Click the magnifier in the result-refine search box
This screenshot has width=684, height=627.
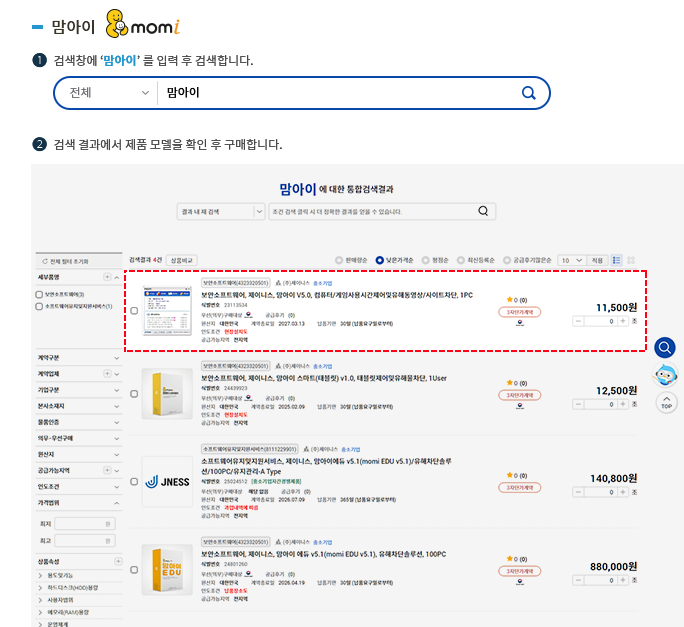483,211
